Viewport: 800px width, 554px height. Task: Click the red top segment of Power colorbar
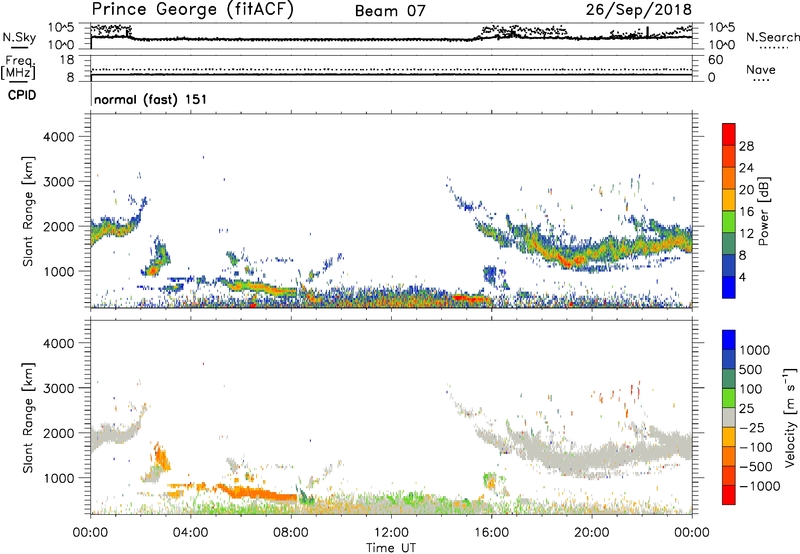click(x=729, y=134)
